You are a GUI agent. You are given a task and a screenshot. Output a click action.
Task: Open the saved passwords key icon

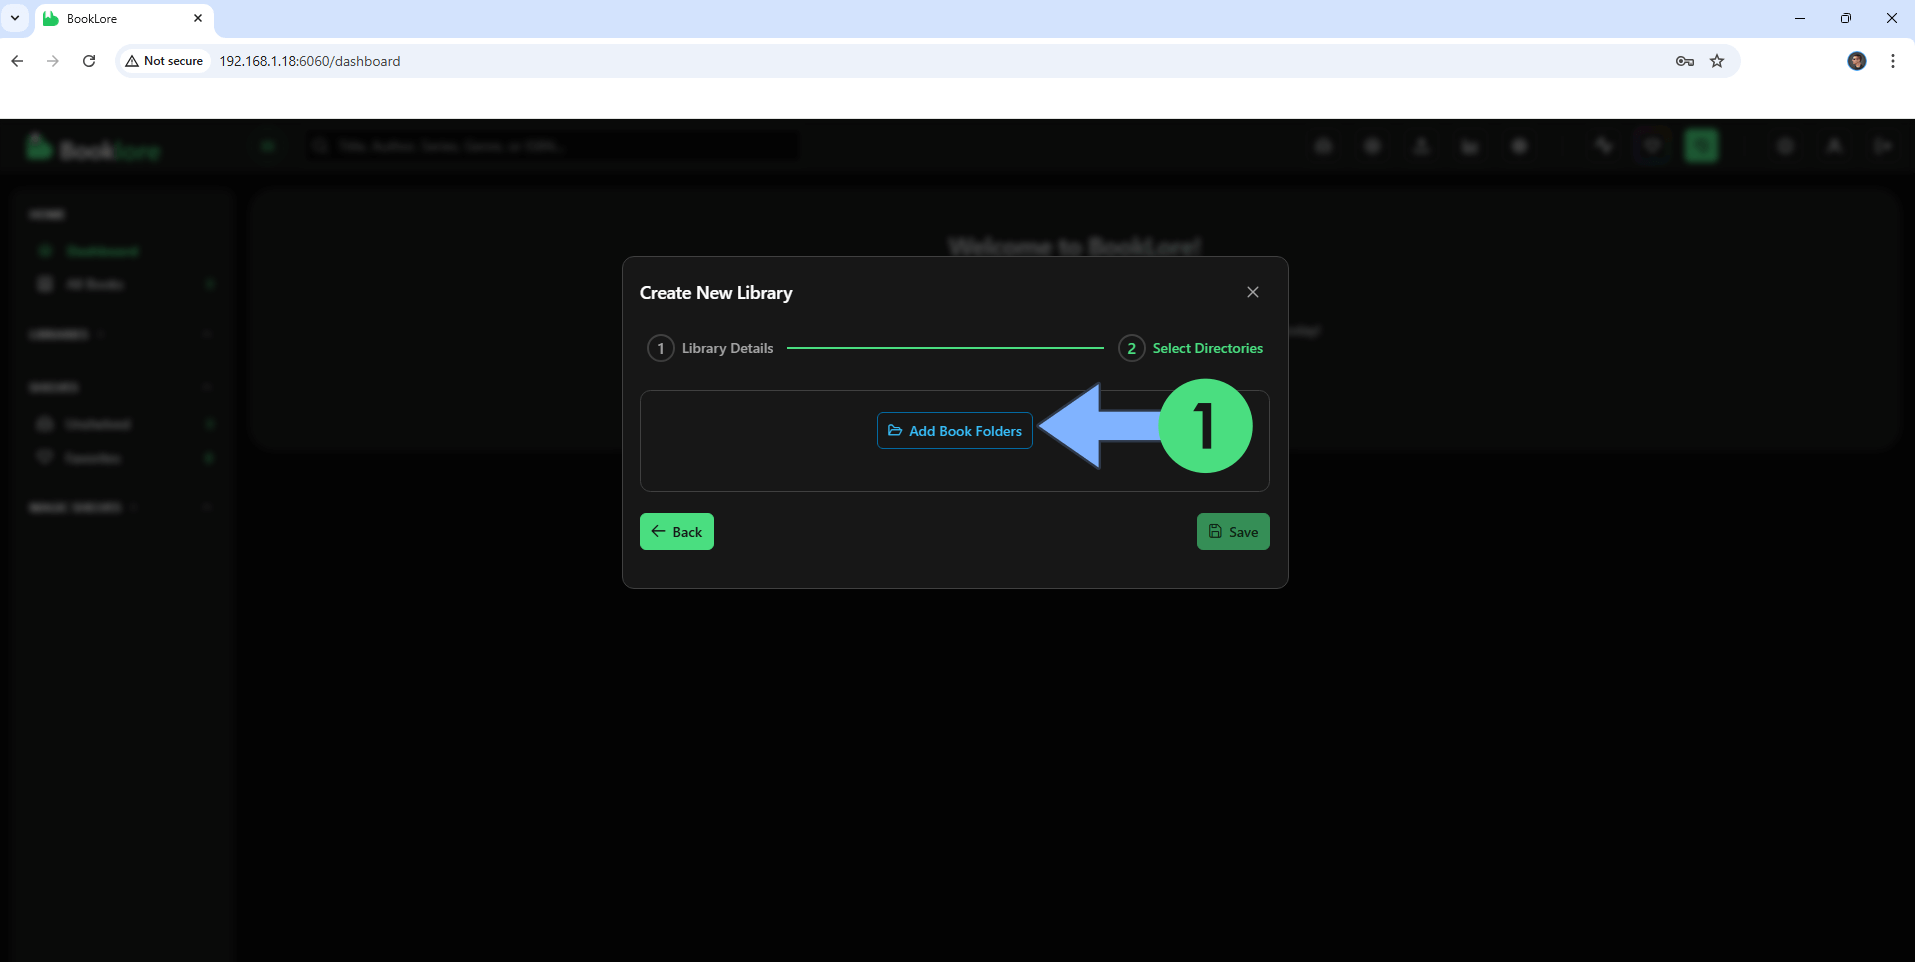tap(1684, 61)
